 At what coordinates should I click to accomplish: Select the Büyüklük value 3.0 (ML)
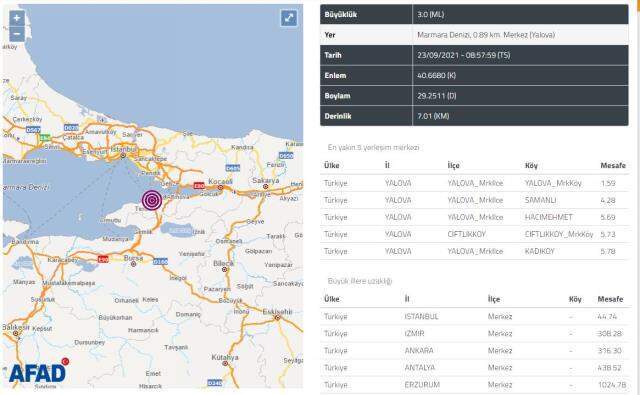(x=431, y=15)
